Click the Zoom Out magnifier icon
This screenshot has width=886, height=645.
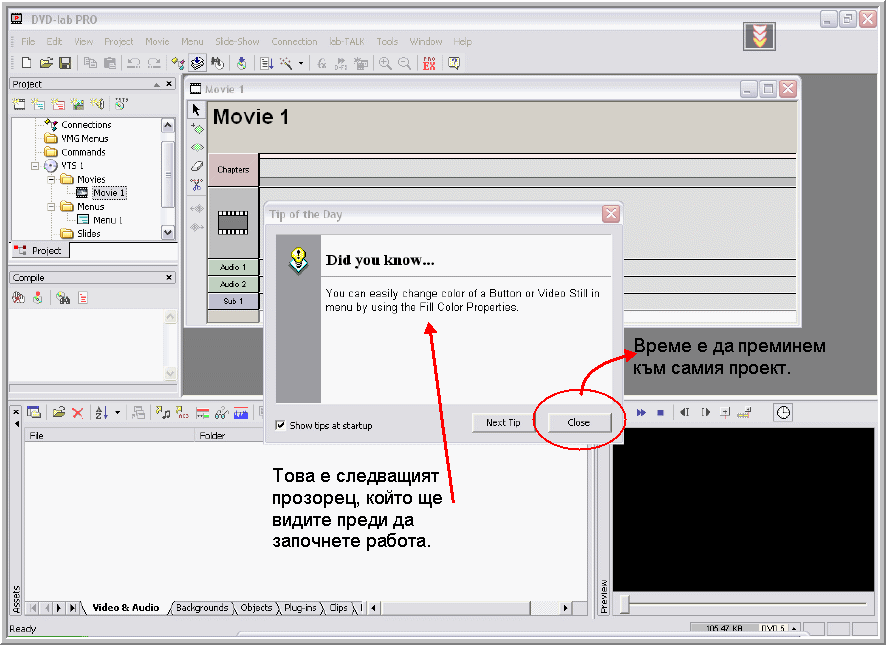pyautogui.click(x=404, y=63)
